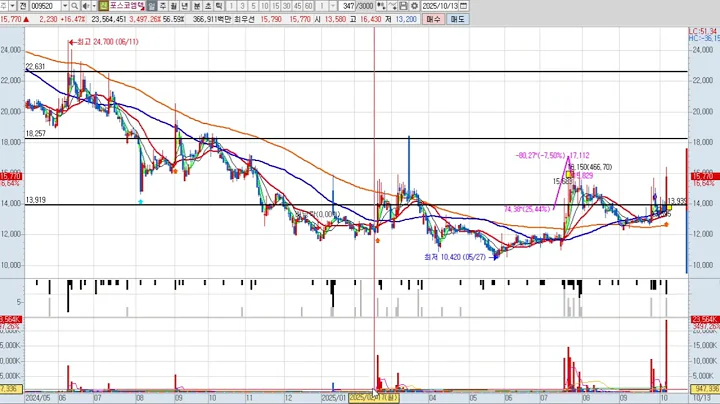Click the 18,257 horizontal line label
This screenshot has height=404, width=720.
pyautogui.click(x=35, y=134)
